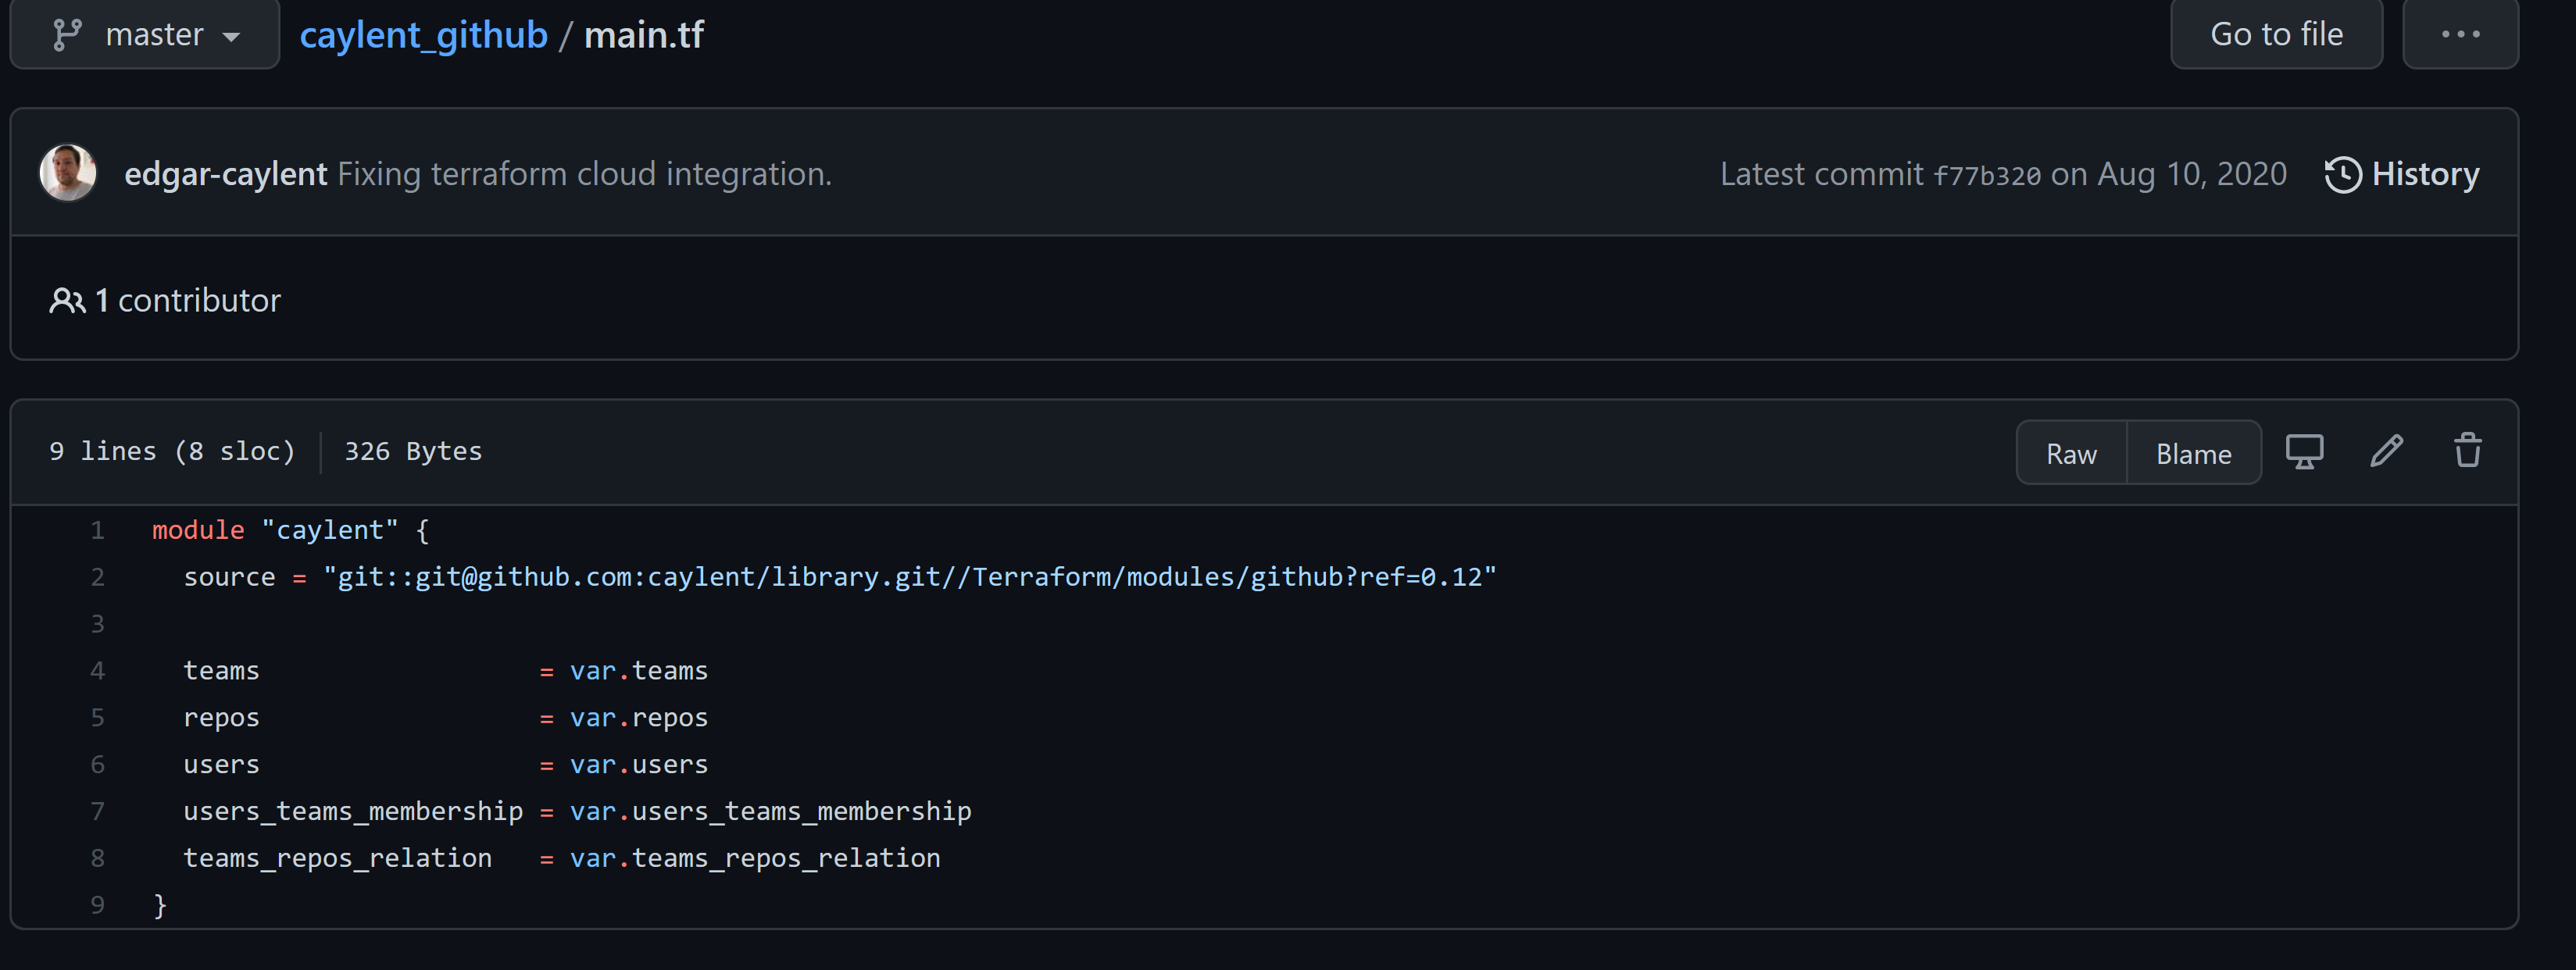This screenshot has height=970, width=2576.
Task: Click the divider between line numbers and code
Action: pos(321,451)
